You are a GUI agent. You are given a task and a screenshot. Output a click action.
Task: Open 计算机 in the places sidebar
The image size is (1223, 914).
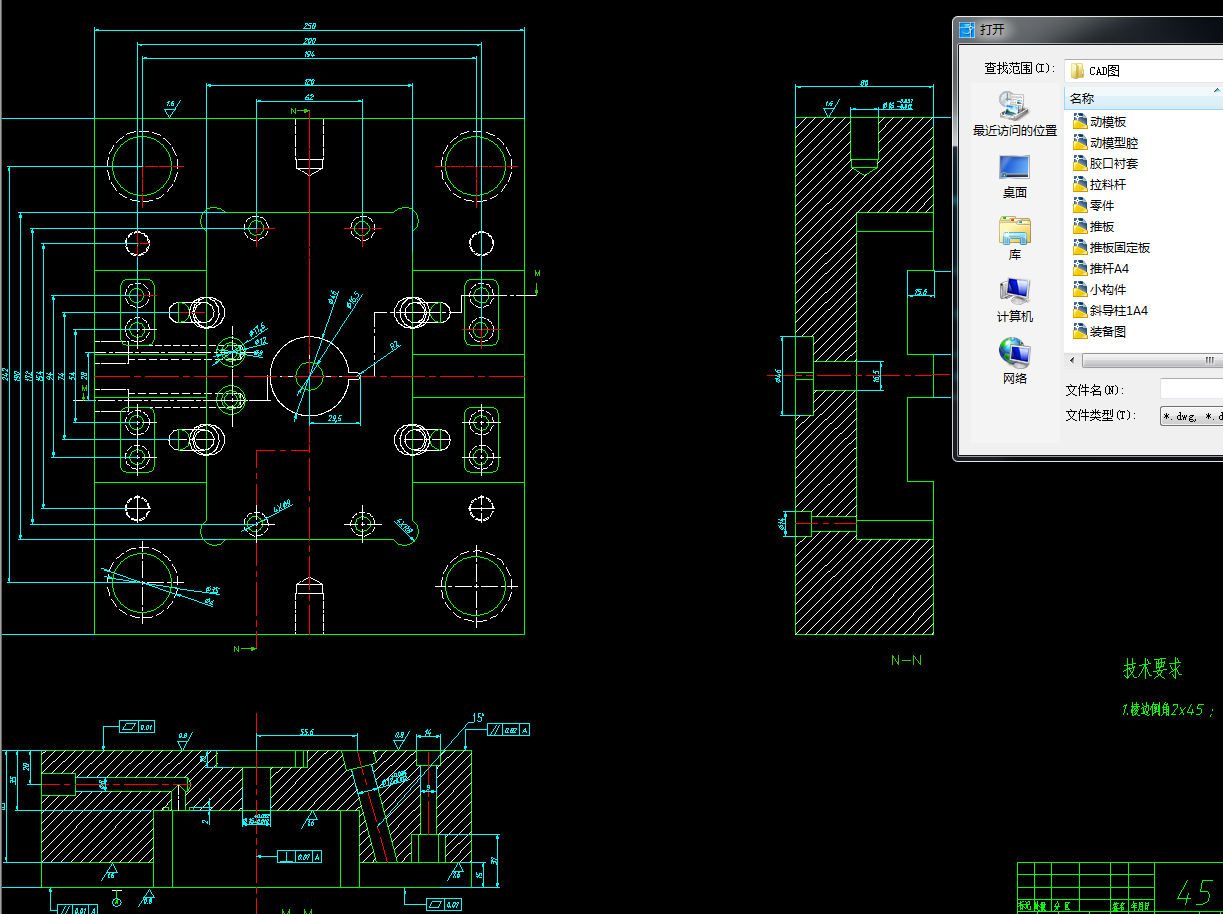[1014, 300]
